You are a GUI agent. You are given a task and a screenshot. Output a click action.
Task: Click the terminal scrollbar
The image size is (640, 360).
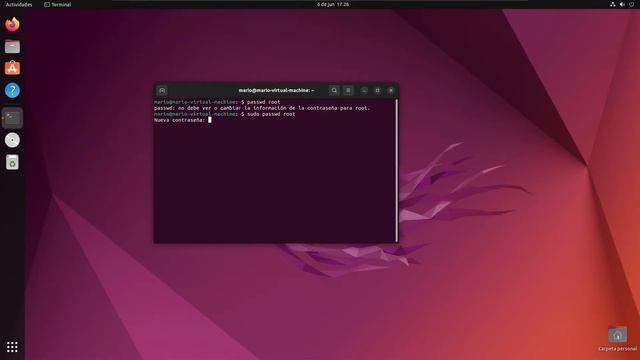[x=396, y=170]
